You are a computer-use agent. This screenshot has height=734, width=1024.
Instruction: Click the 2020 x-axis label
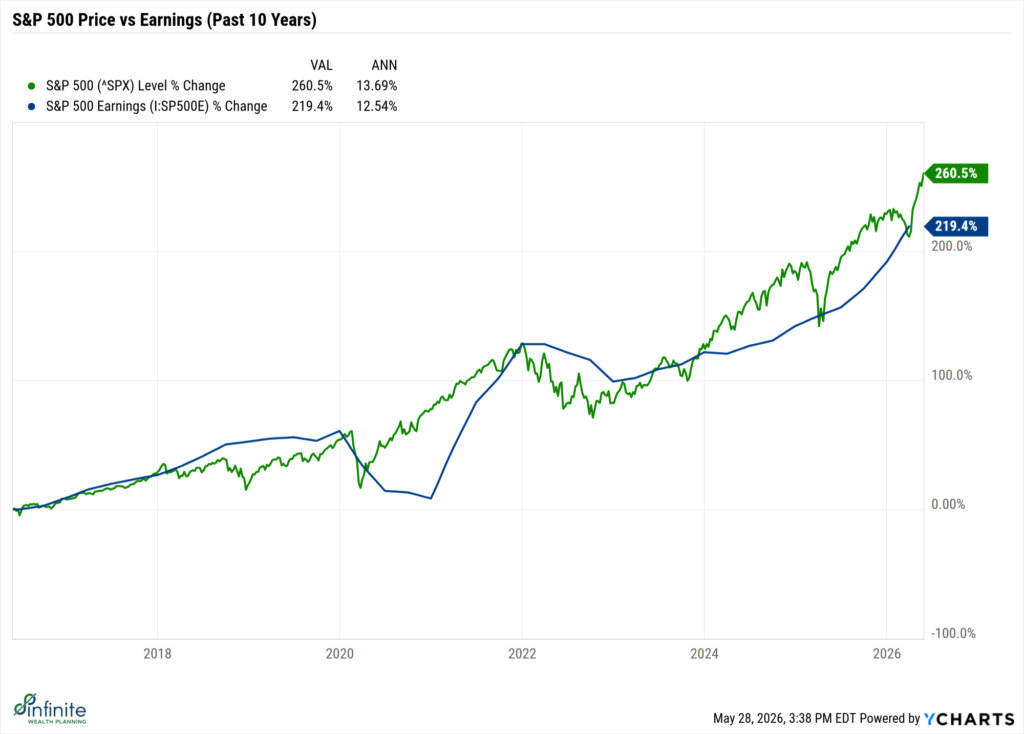340,654
